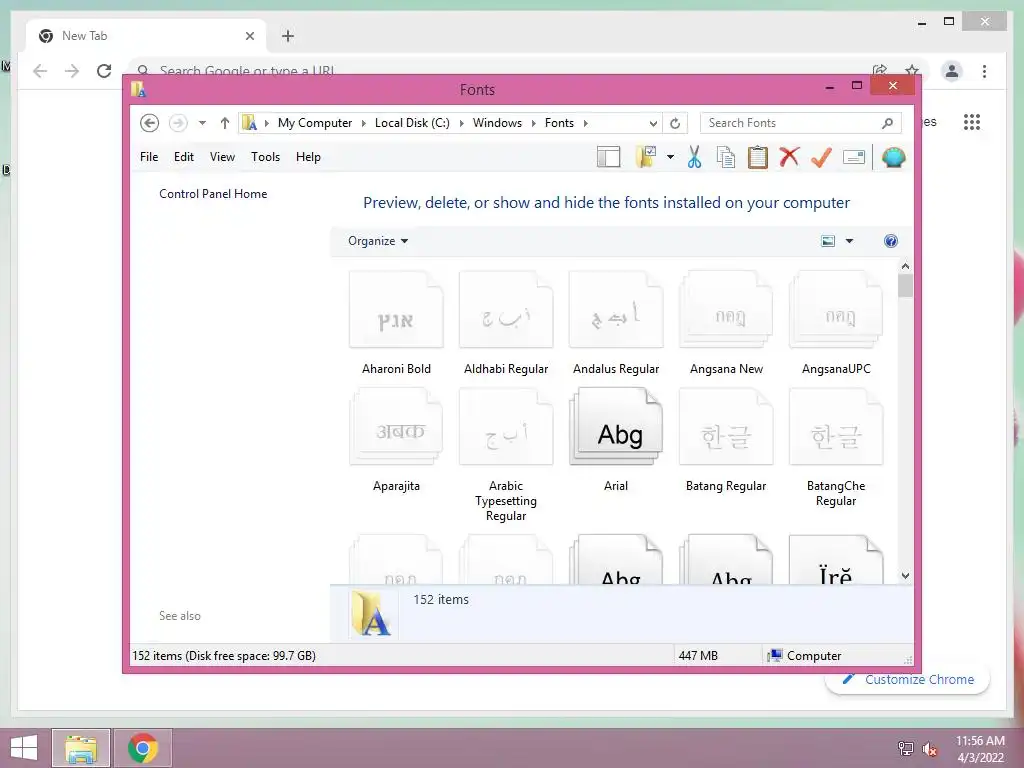This screenshot has width=1024, height=768.
Task: Toggle the preview pane layout icon
Action: pyautogui.click(x=609, y=157)
